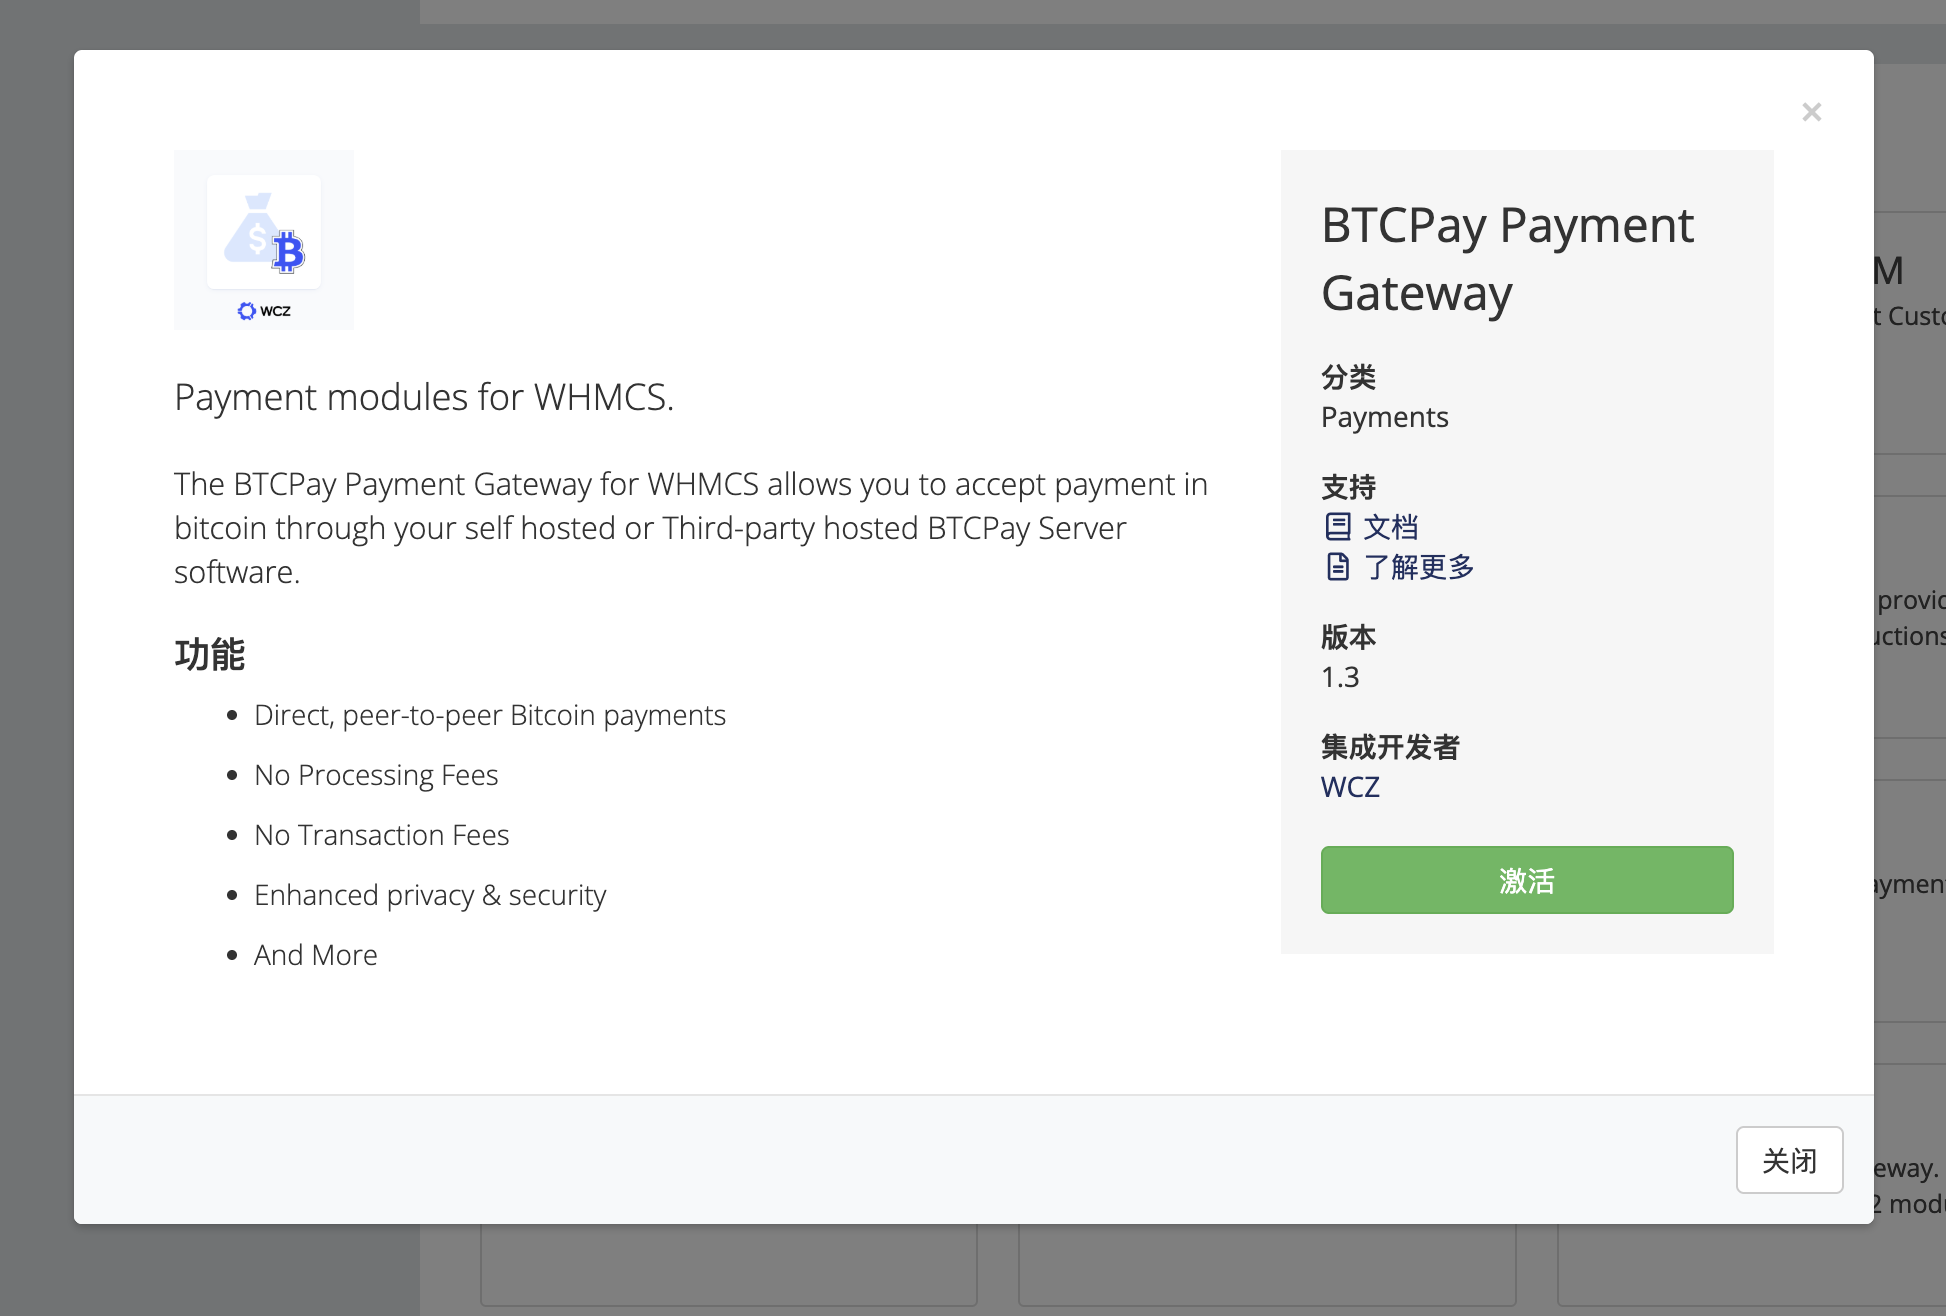Image resolution: width=1946 pixels, height=1316 pixels.
Task: Visit the WCZ developer link
Action: pyautogui.click(x=1349, y=787)
